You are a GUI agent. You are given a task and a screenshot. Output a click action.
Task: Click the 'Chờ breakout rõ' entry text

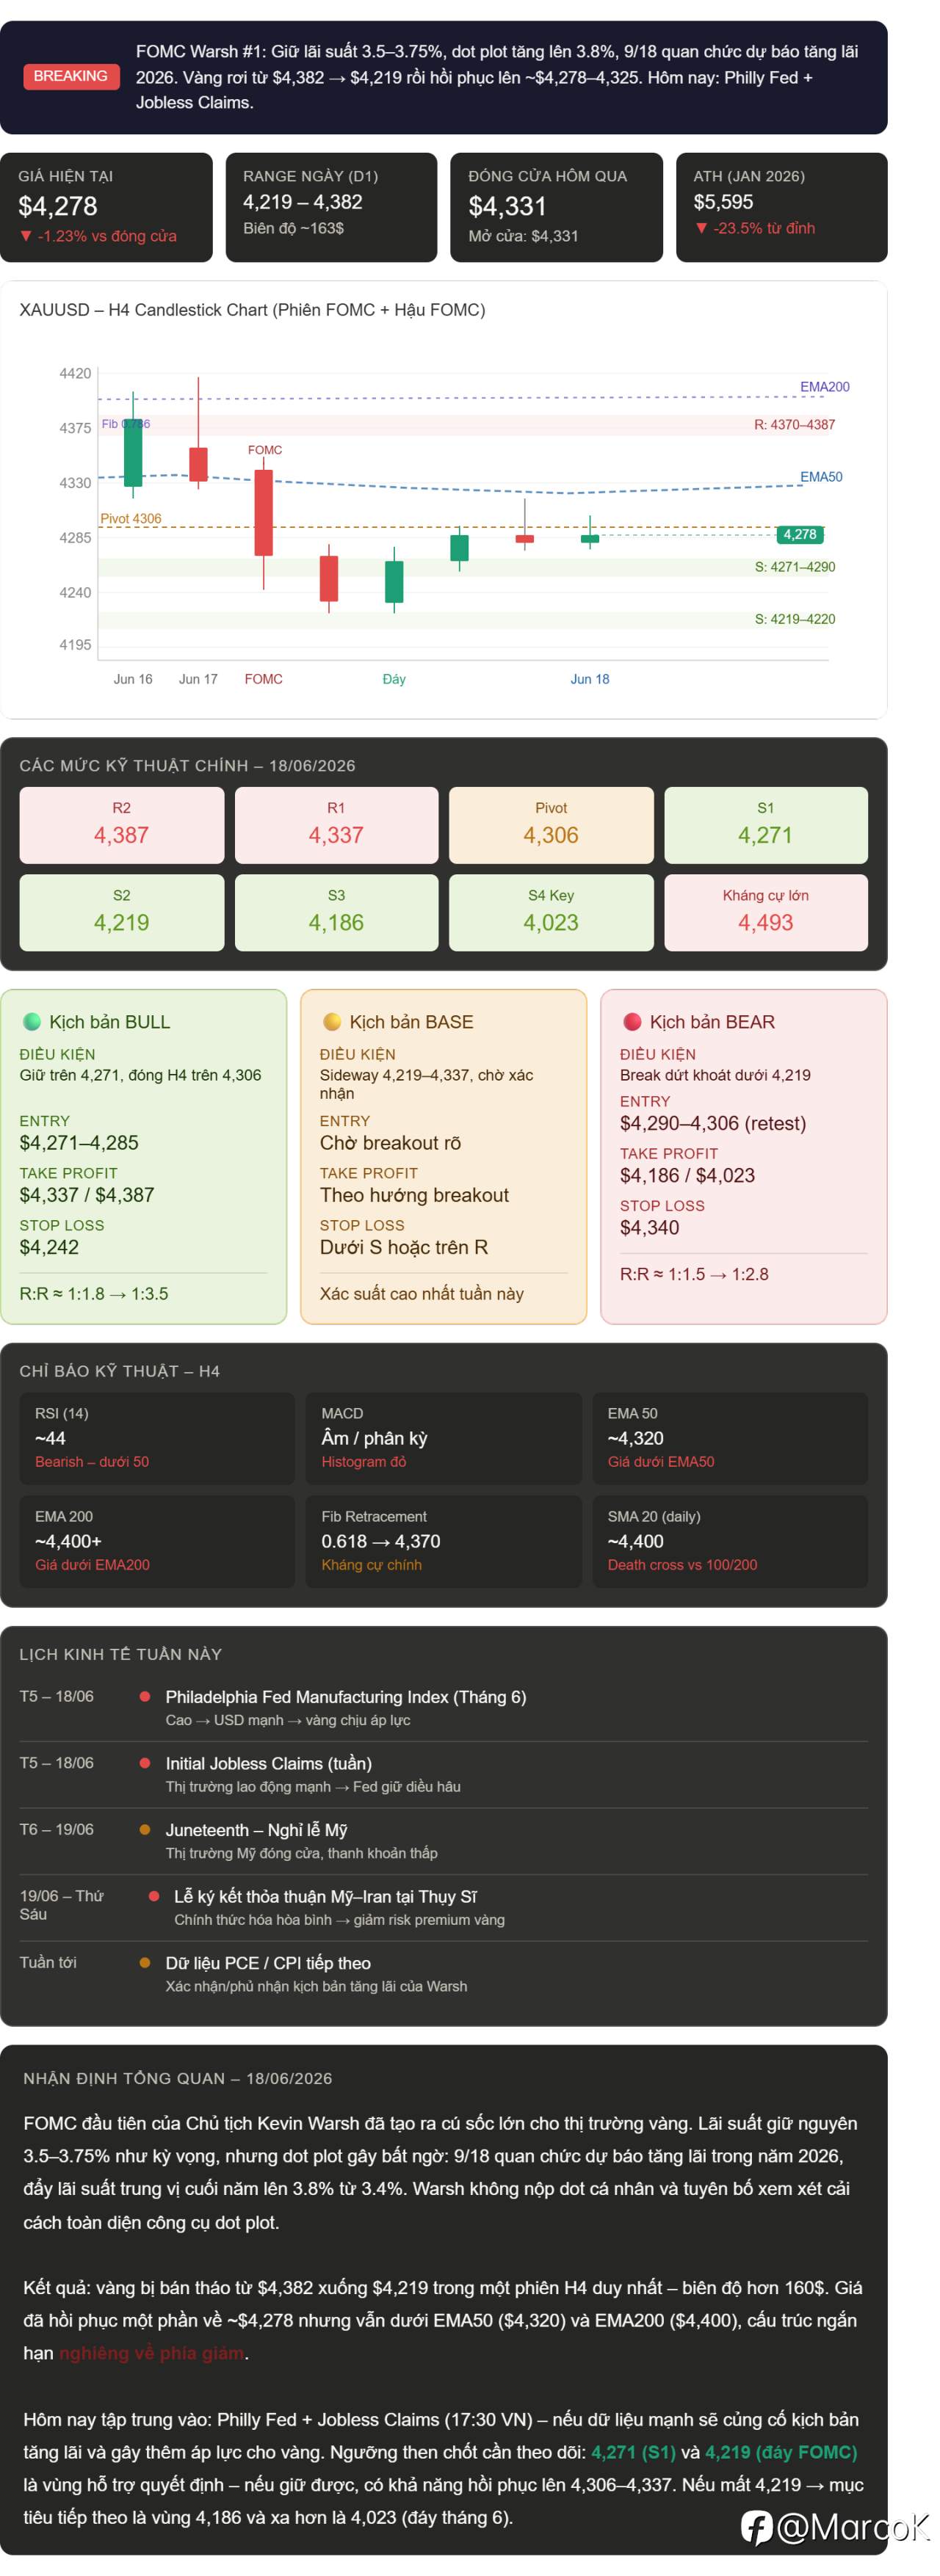(390, 1143)
